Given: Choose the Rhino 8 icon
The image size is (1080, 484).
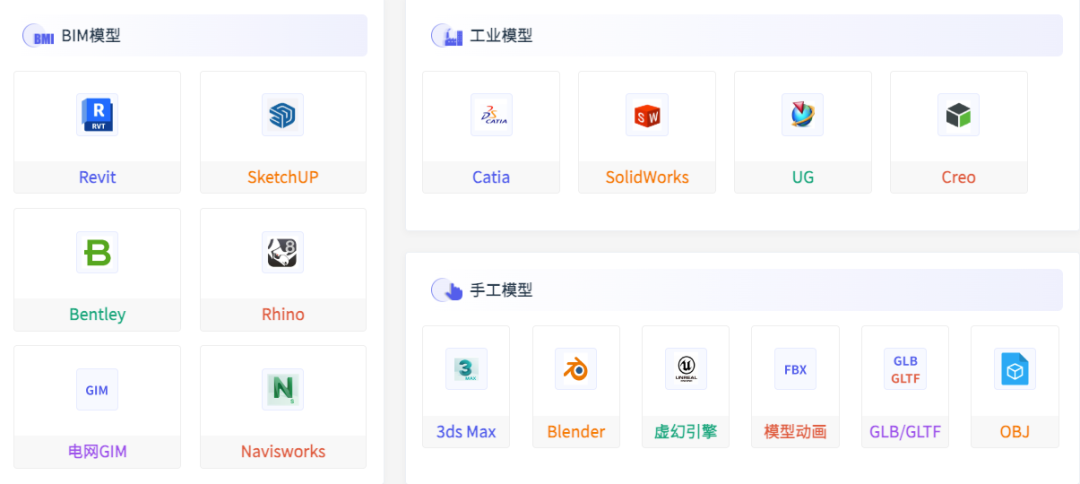Looking at the screenshot, I should pos(283,252).
